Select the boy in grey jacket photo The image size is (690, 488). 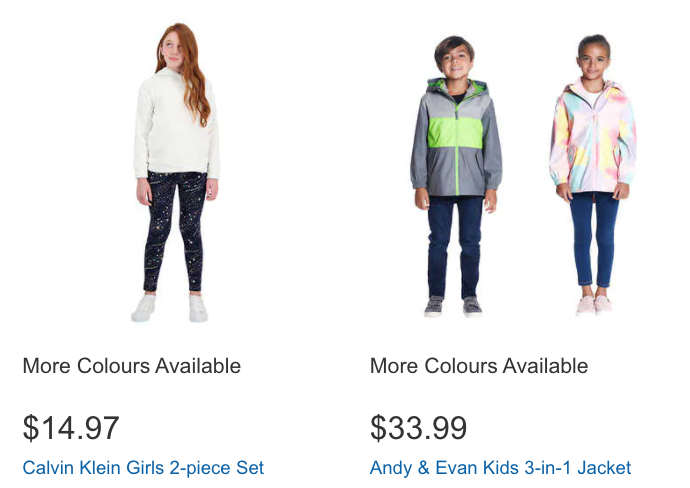456,176
